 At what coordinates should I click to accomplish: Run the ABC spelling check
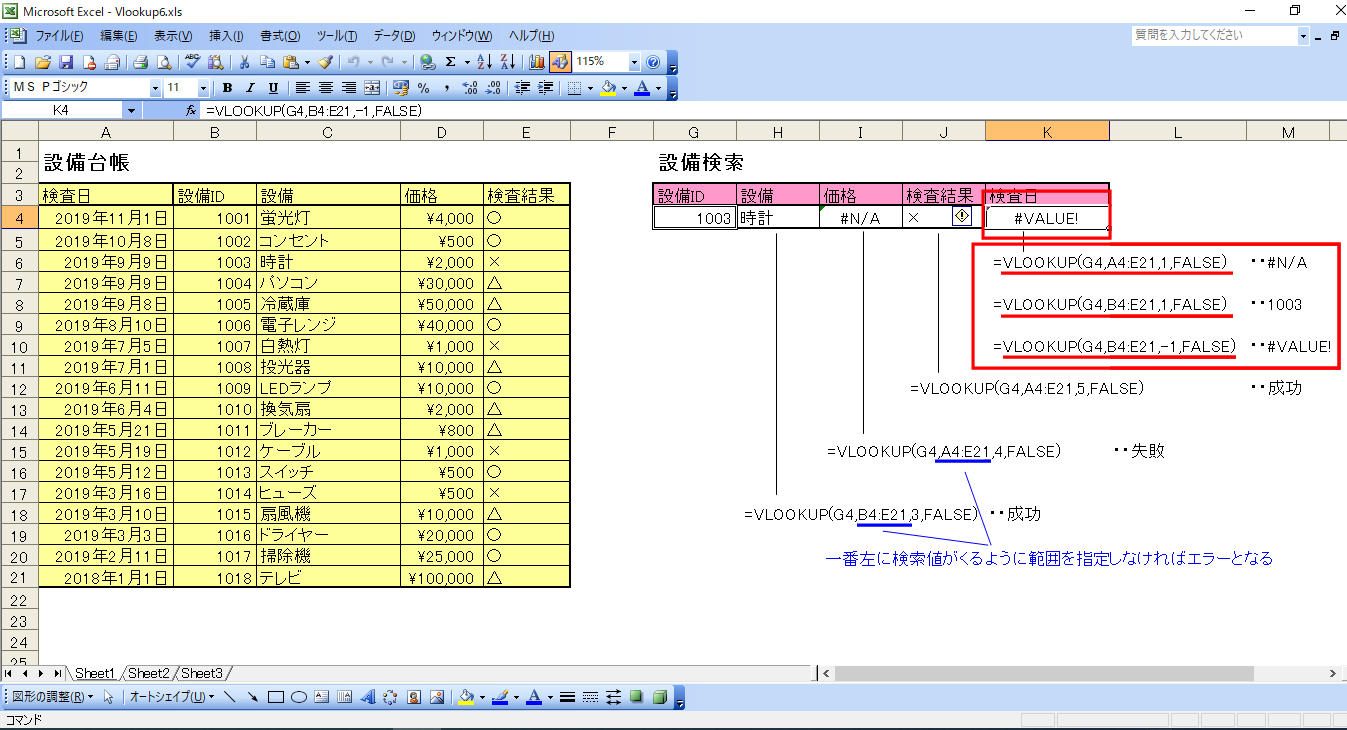click(x=192, y=62)
